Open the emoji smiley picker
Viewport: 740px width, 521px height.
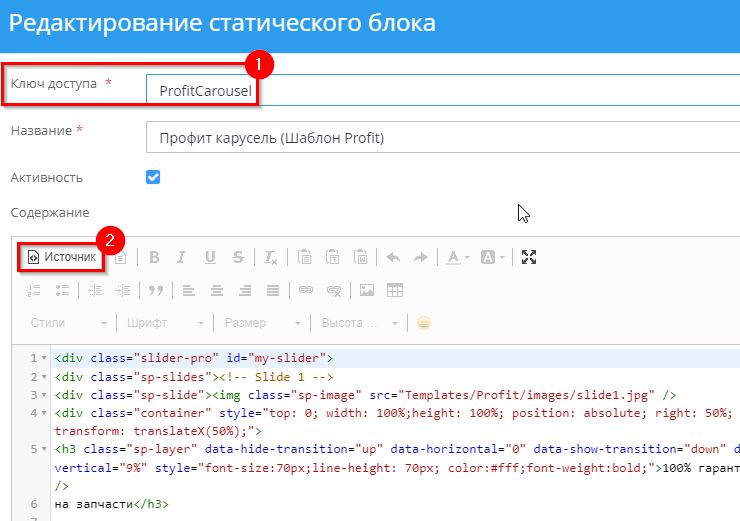[x=424, y=323]
